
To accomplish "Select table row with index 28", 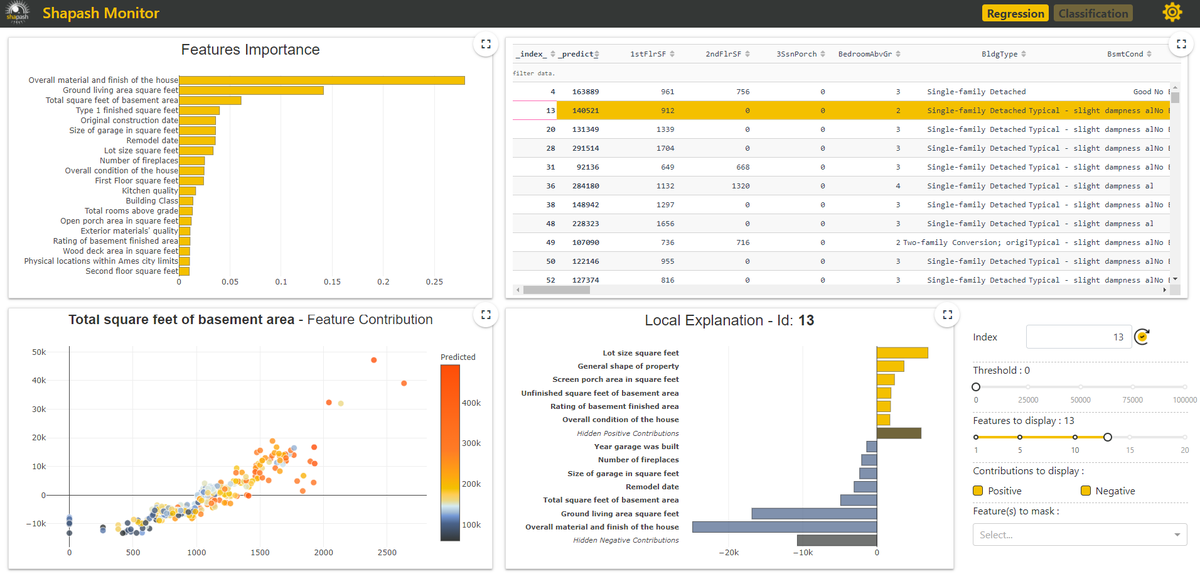I will tap(842, 148).
